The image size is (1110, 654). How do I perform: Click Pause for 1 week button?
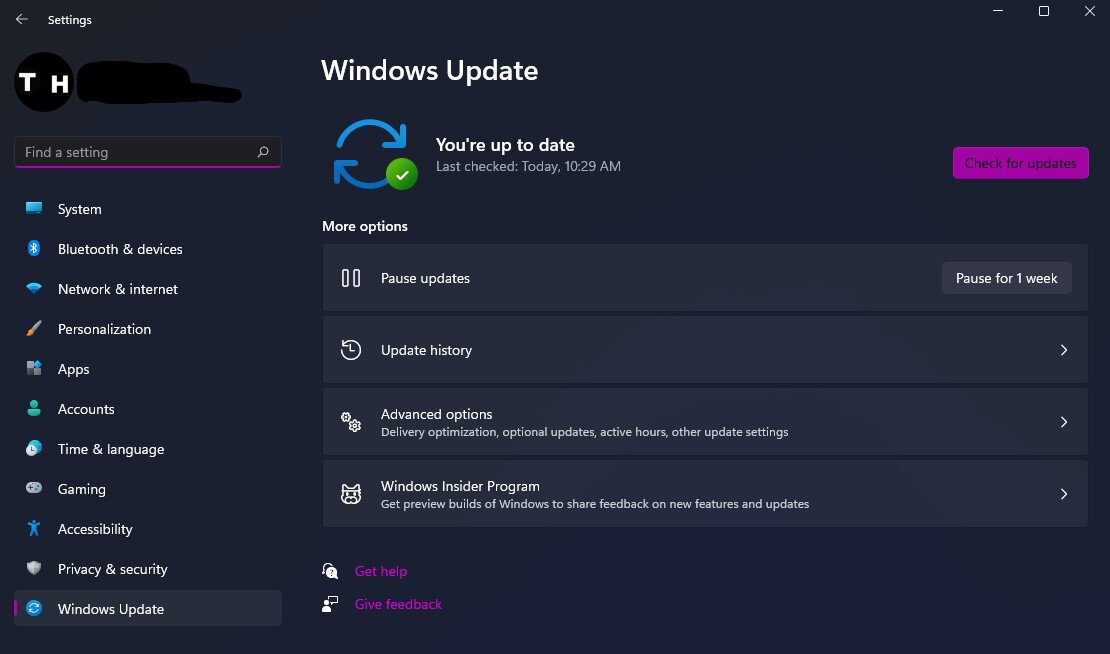(x=1006, y=278)
